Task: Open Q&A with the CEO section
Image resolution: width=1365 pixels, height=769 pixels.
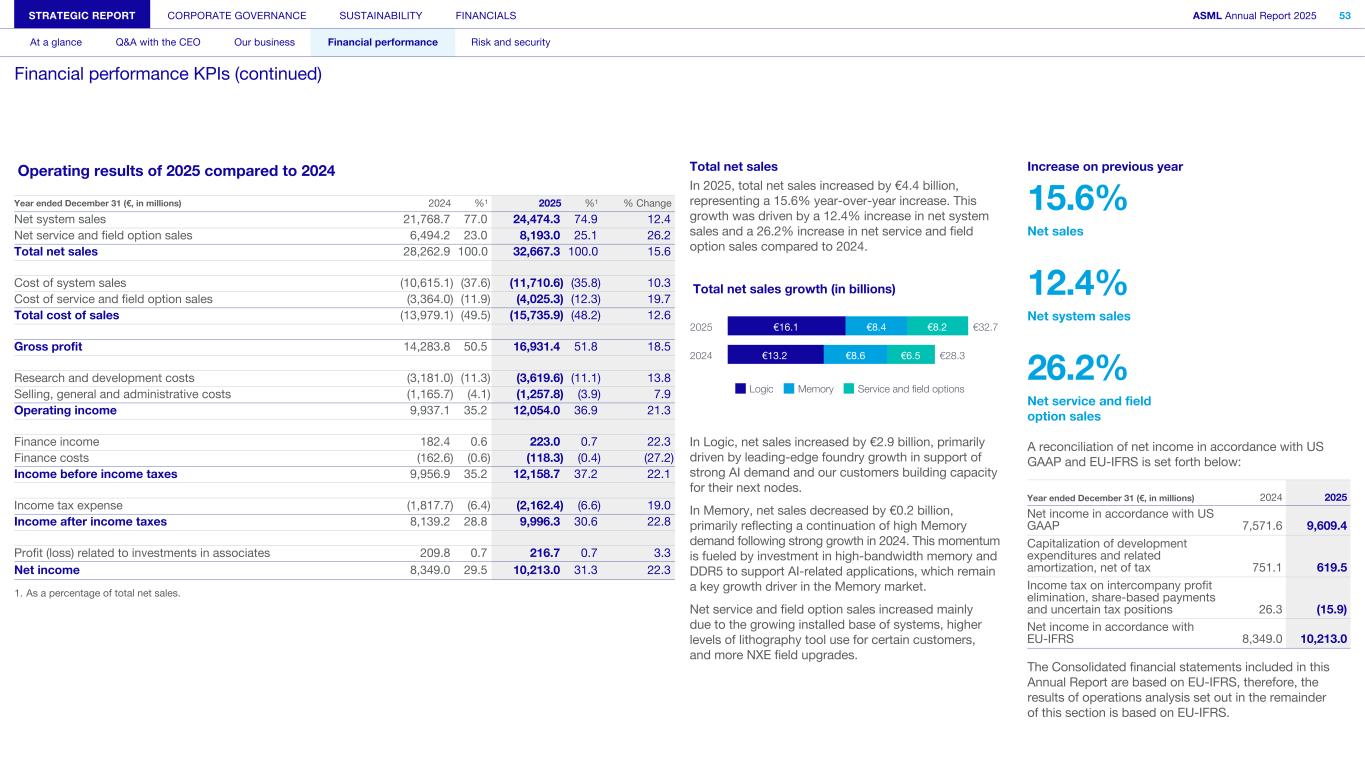Action: 158,42
